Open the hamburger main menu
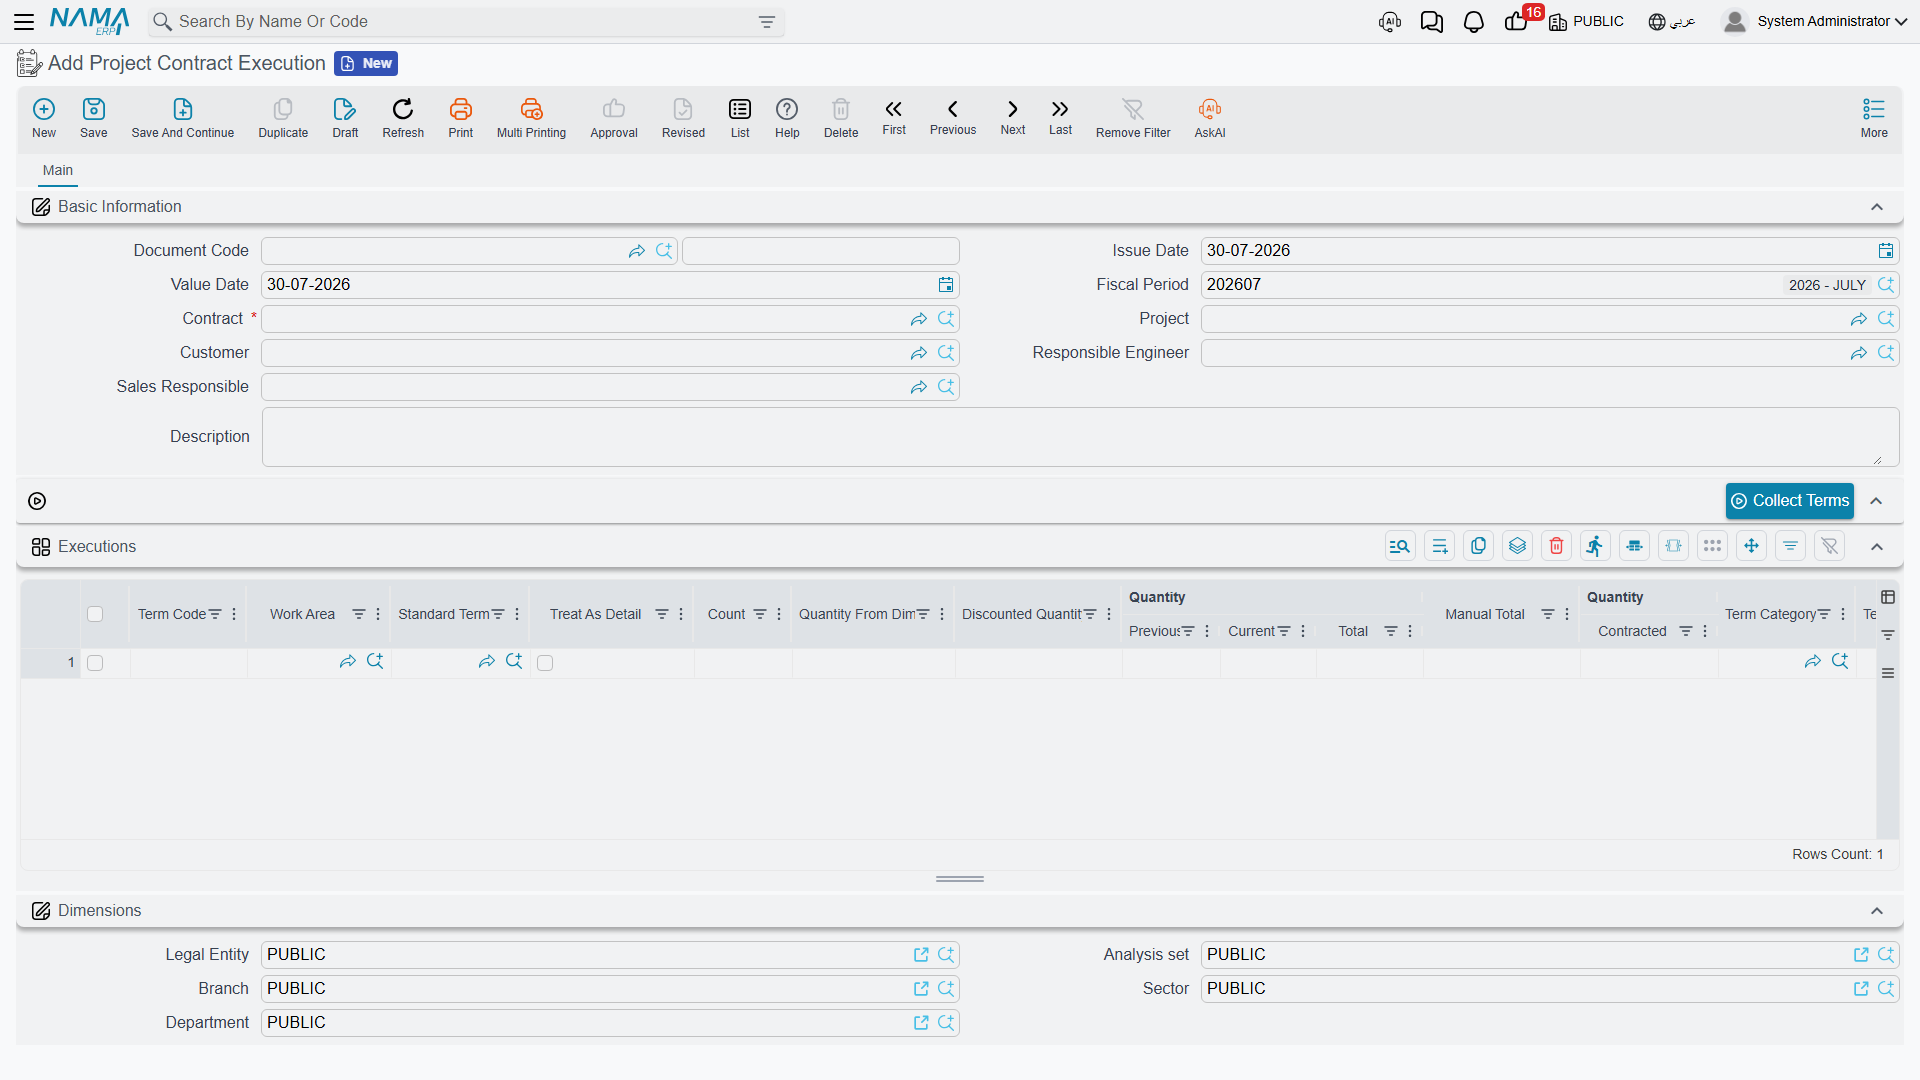The width and height of the screenshot is (1920, 1080). tap(24, 21)
